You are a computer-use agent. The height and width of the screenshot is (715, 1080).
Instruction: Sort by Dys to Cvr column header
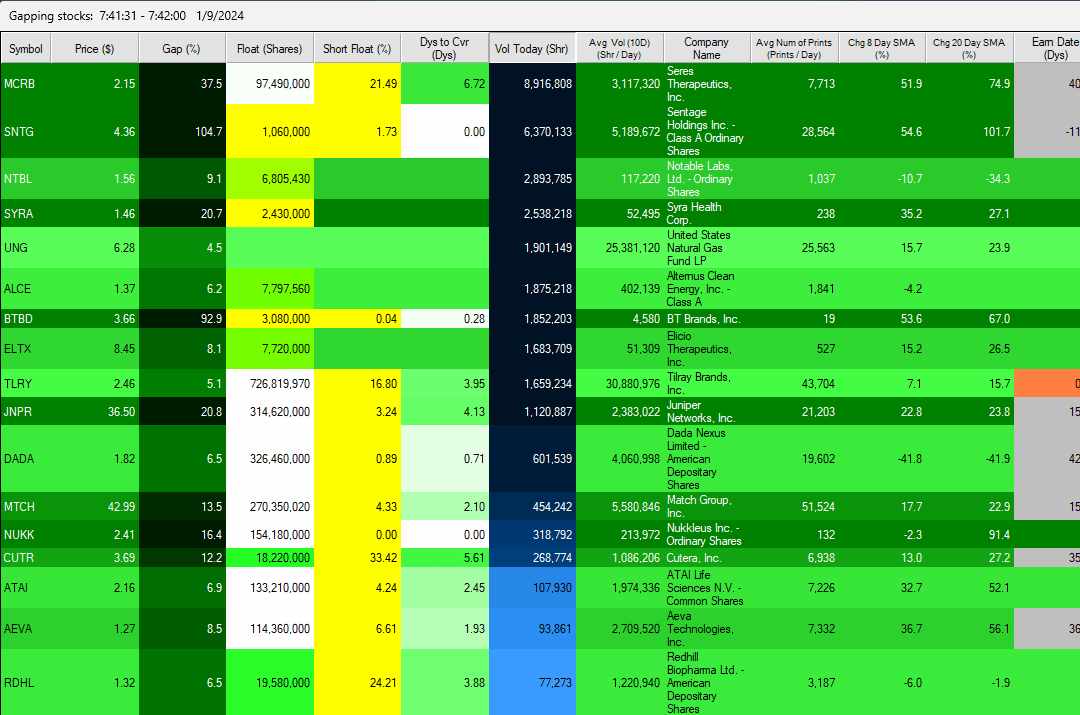point(444,47)
